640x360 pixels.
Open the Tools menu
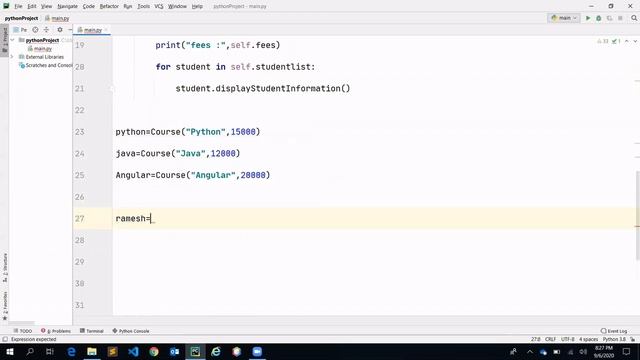(x=143, y=7)
